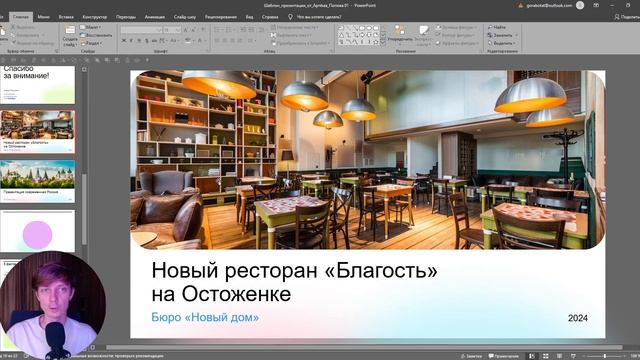The height and width of the screenshot is (360, 640).
Task: Switch to Slide Sorter view icon
Action: click(x=545, y=356)
